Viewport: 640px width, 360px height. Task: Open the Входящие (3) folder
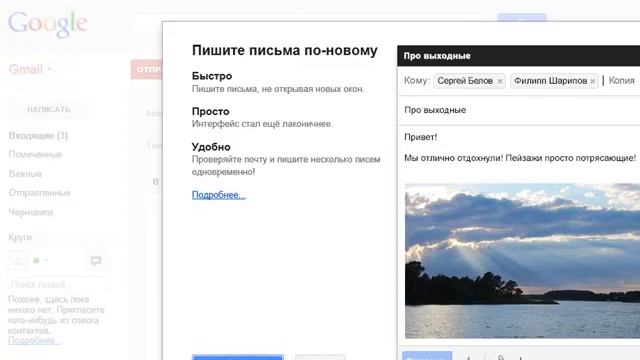click(38, 136)
